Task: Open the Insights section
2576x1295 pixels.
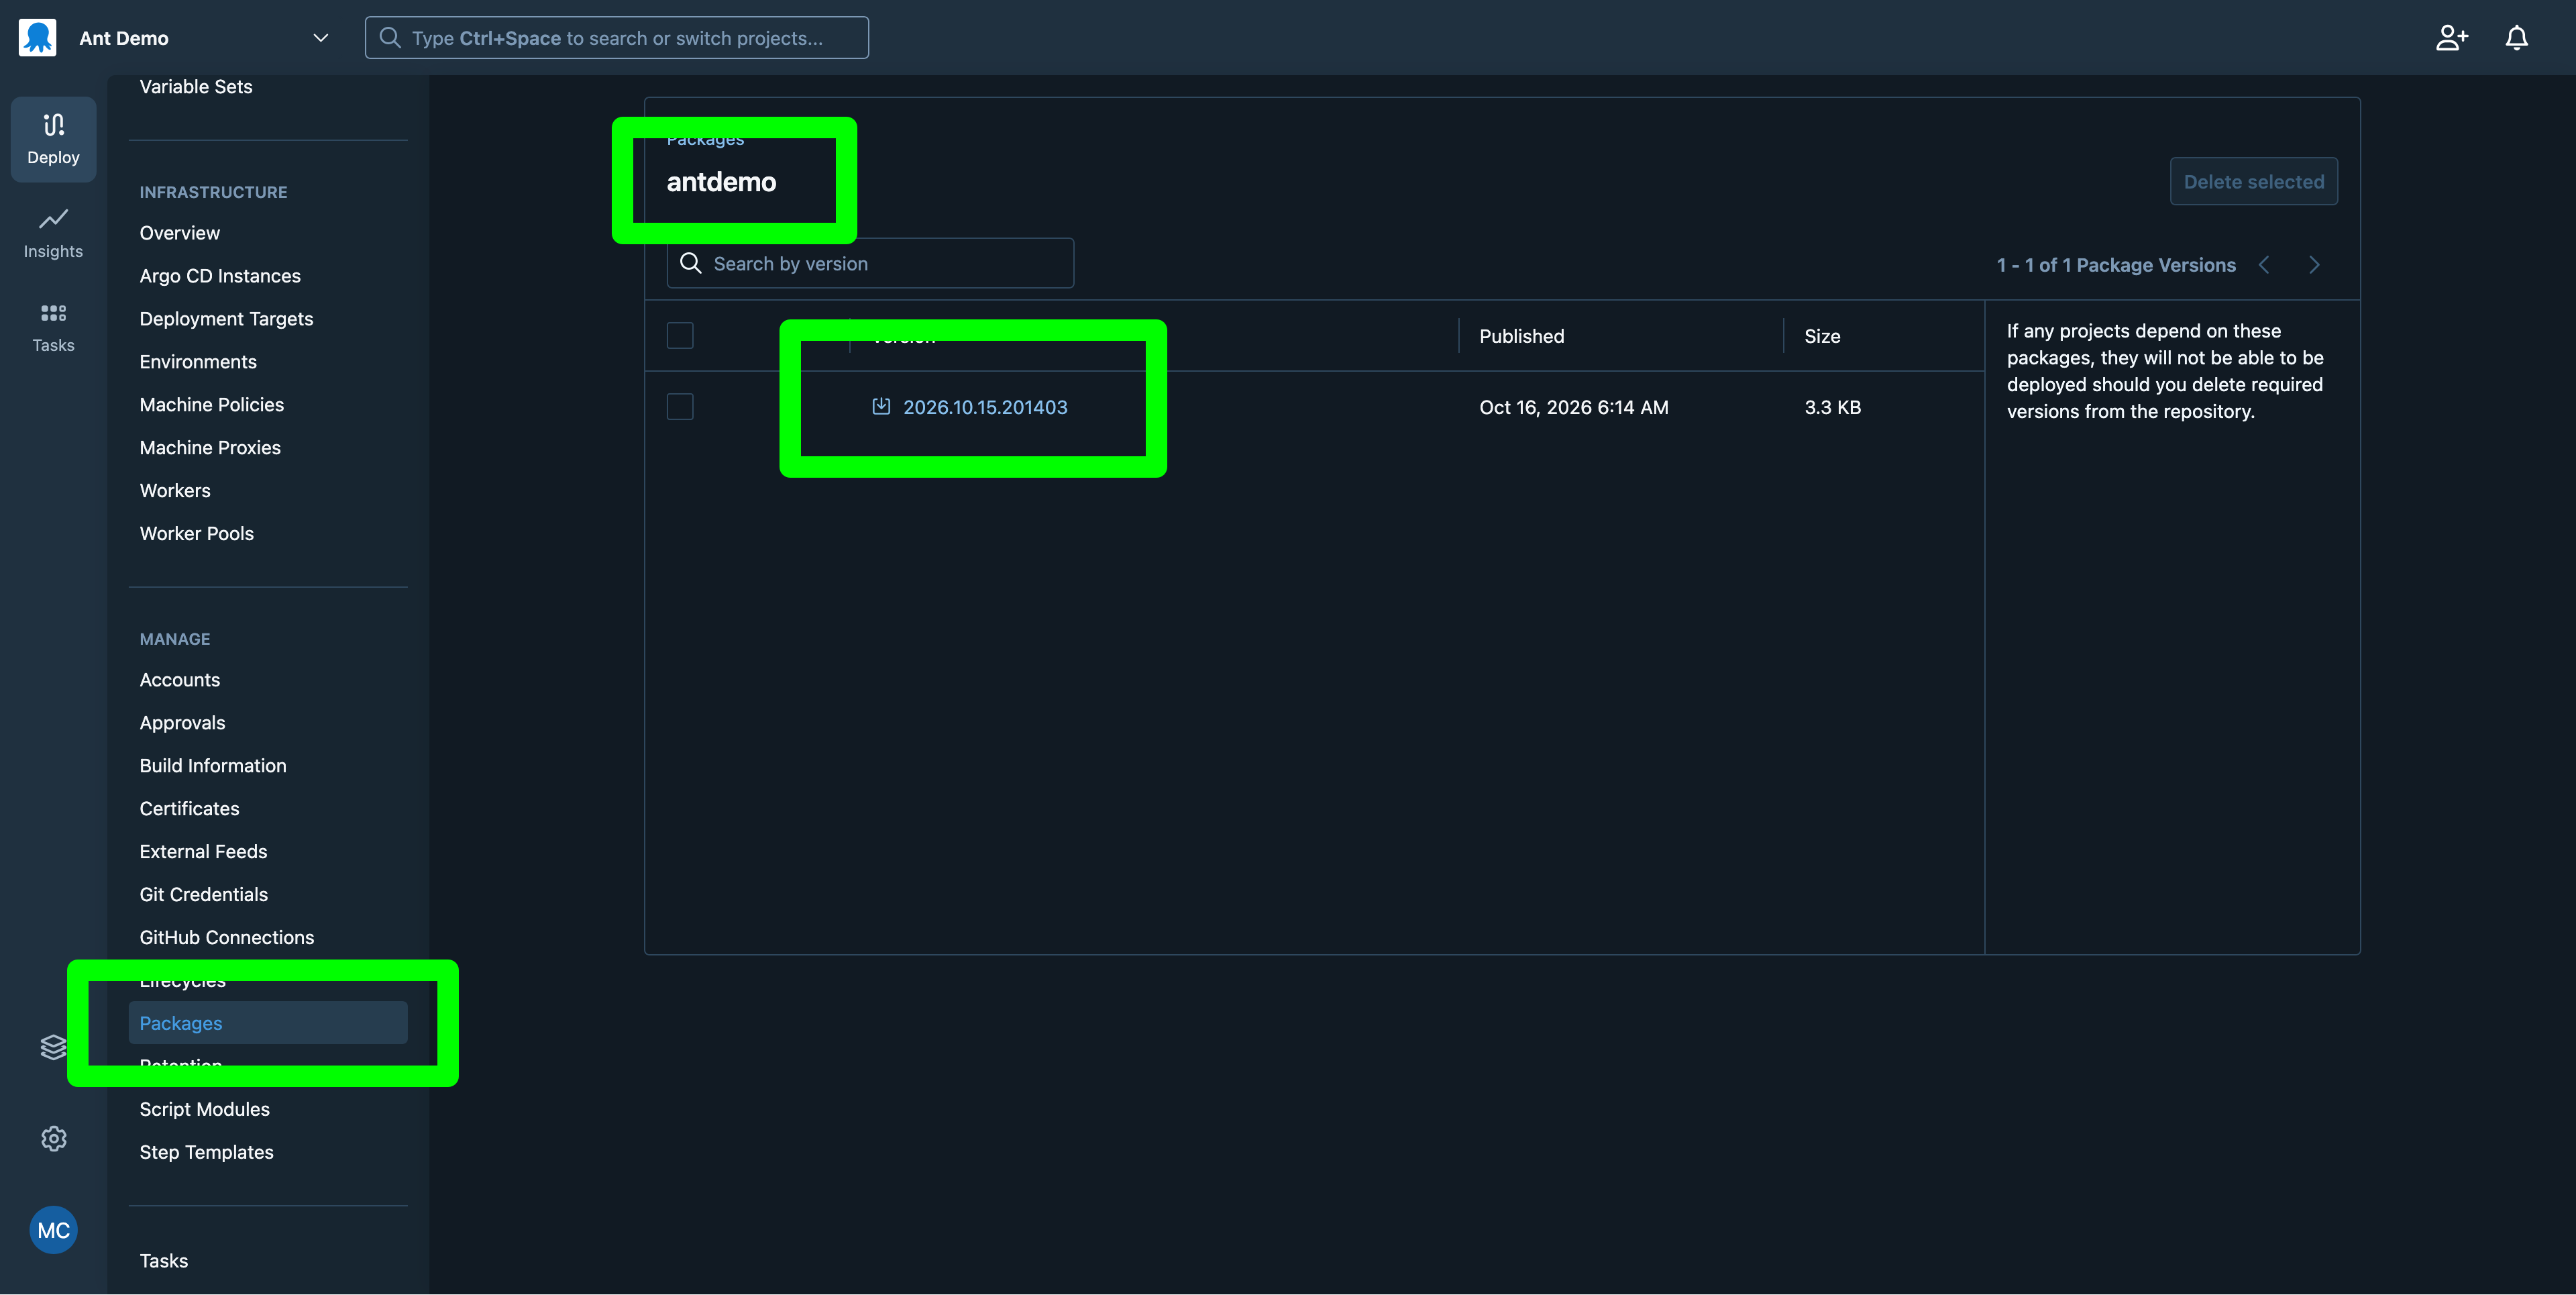Action: (53, 233)
